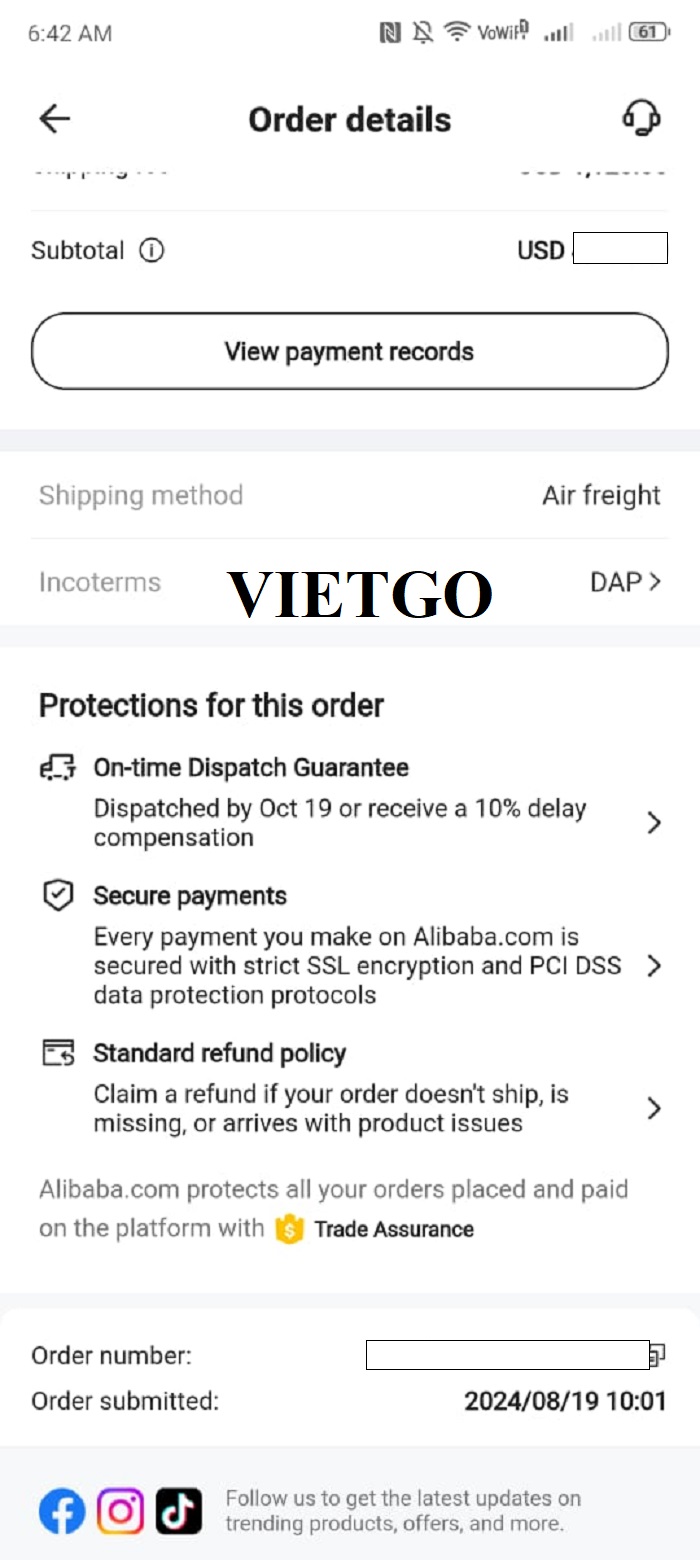Tap the Order details title
This screenshot has width=700, height=1560.
[x=350, y=119]
